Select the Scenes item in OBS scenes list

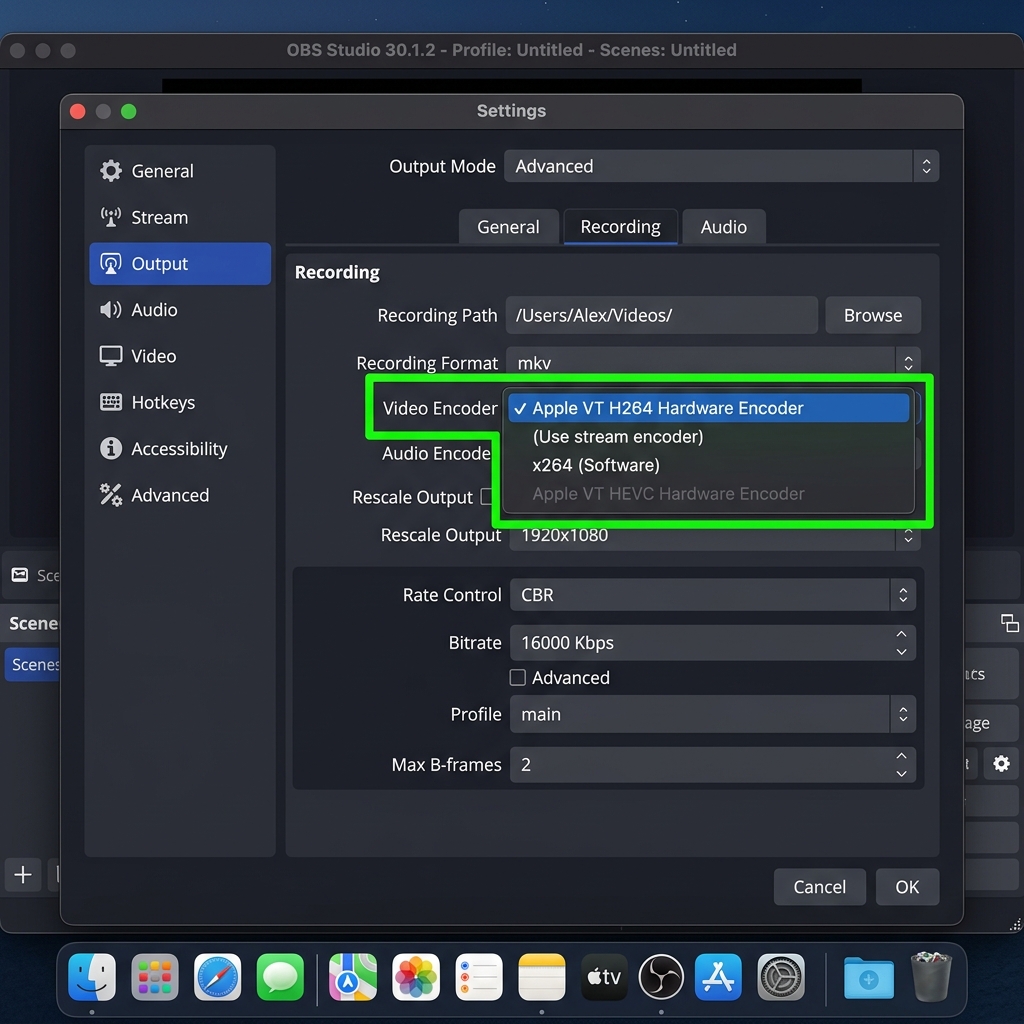click(33, 664)
